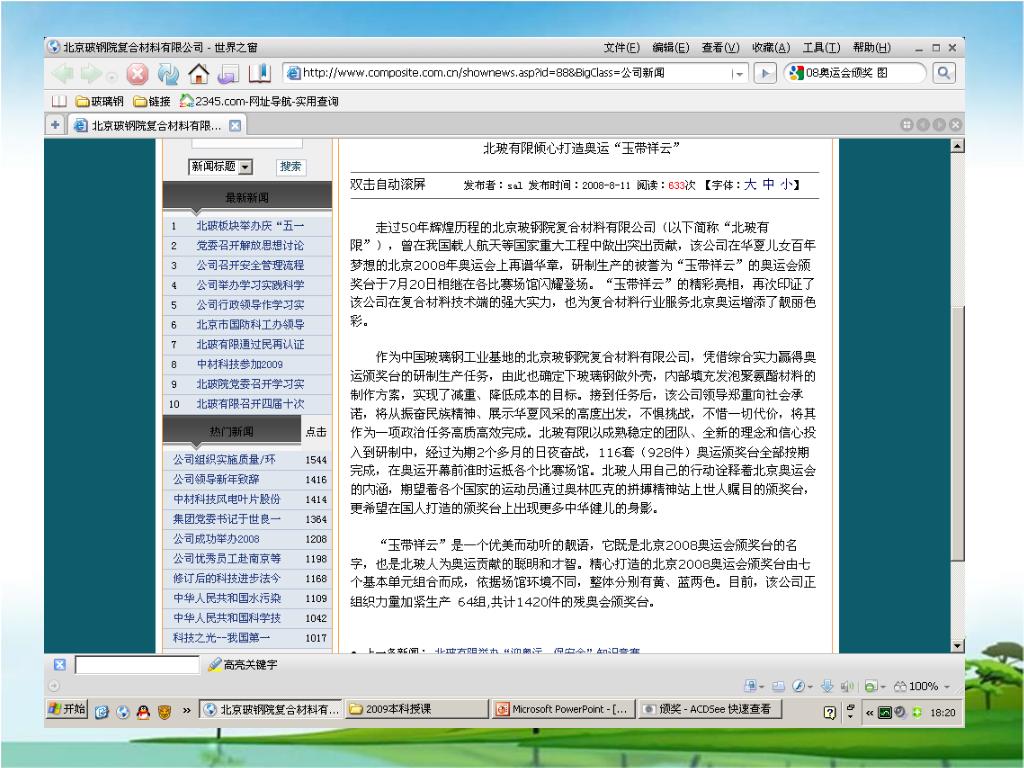Open the 文件(F) menu

pyautogui.click(x=622, y=48)
